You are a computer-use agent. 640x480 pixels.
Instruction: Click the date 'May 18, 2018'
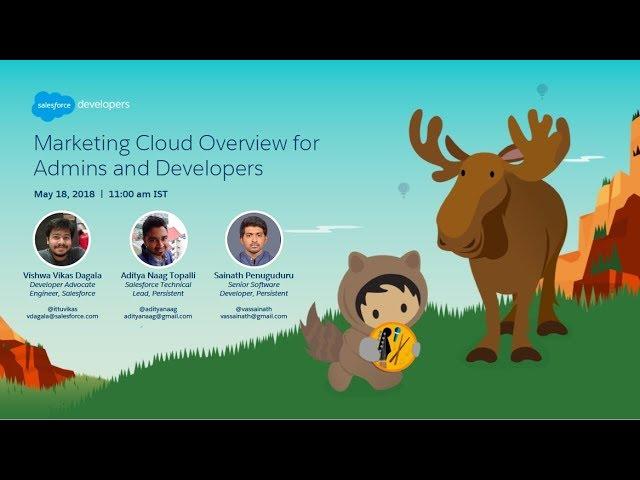[64, 194]
